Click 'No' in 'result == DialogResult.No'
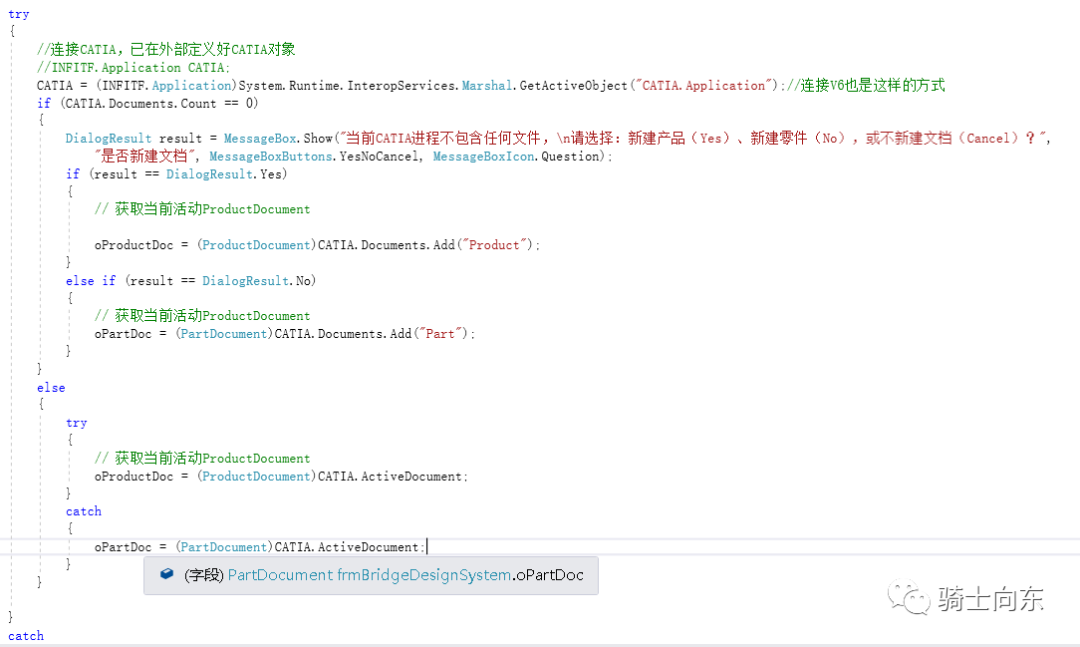The width and height of the screenshot is (1080, 647). (303, 280)
